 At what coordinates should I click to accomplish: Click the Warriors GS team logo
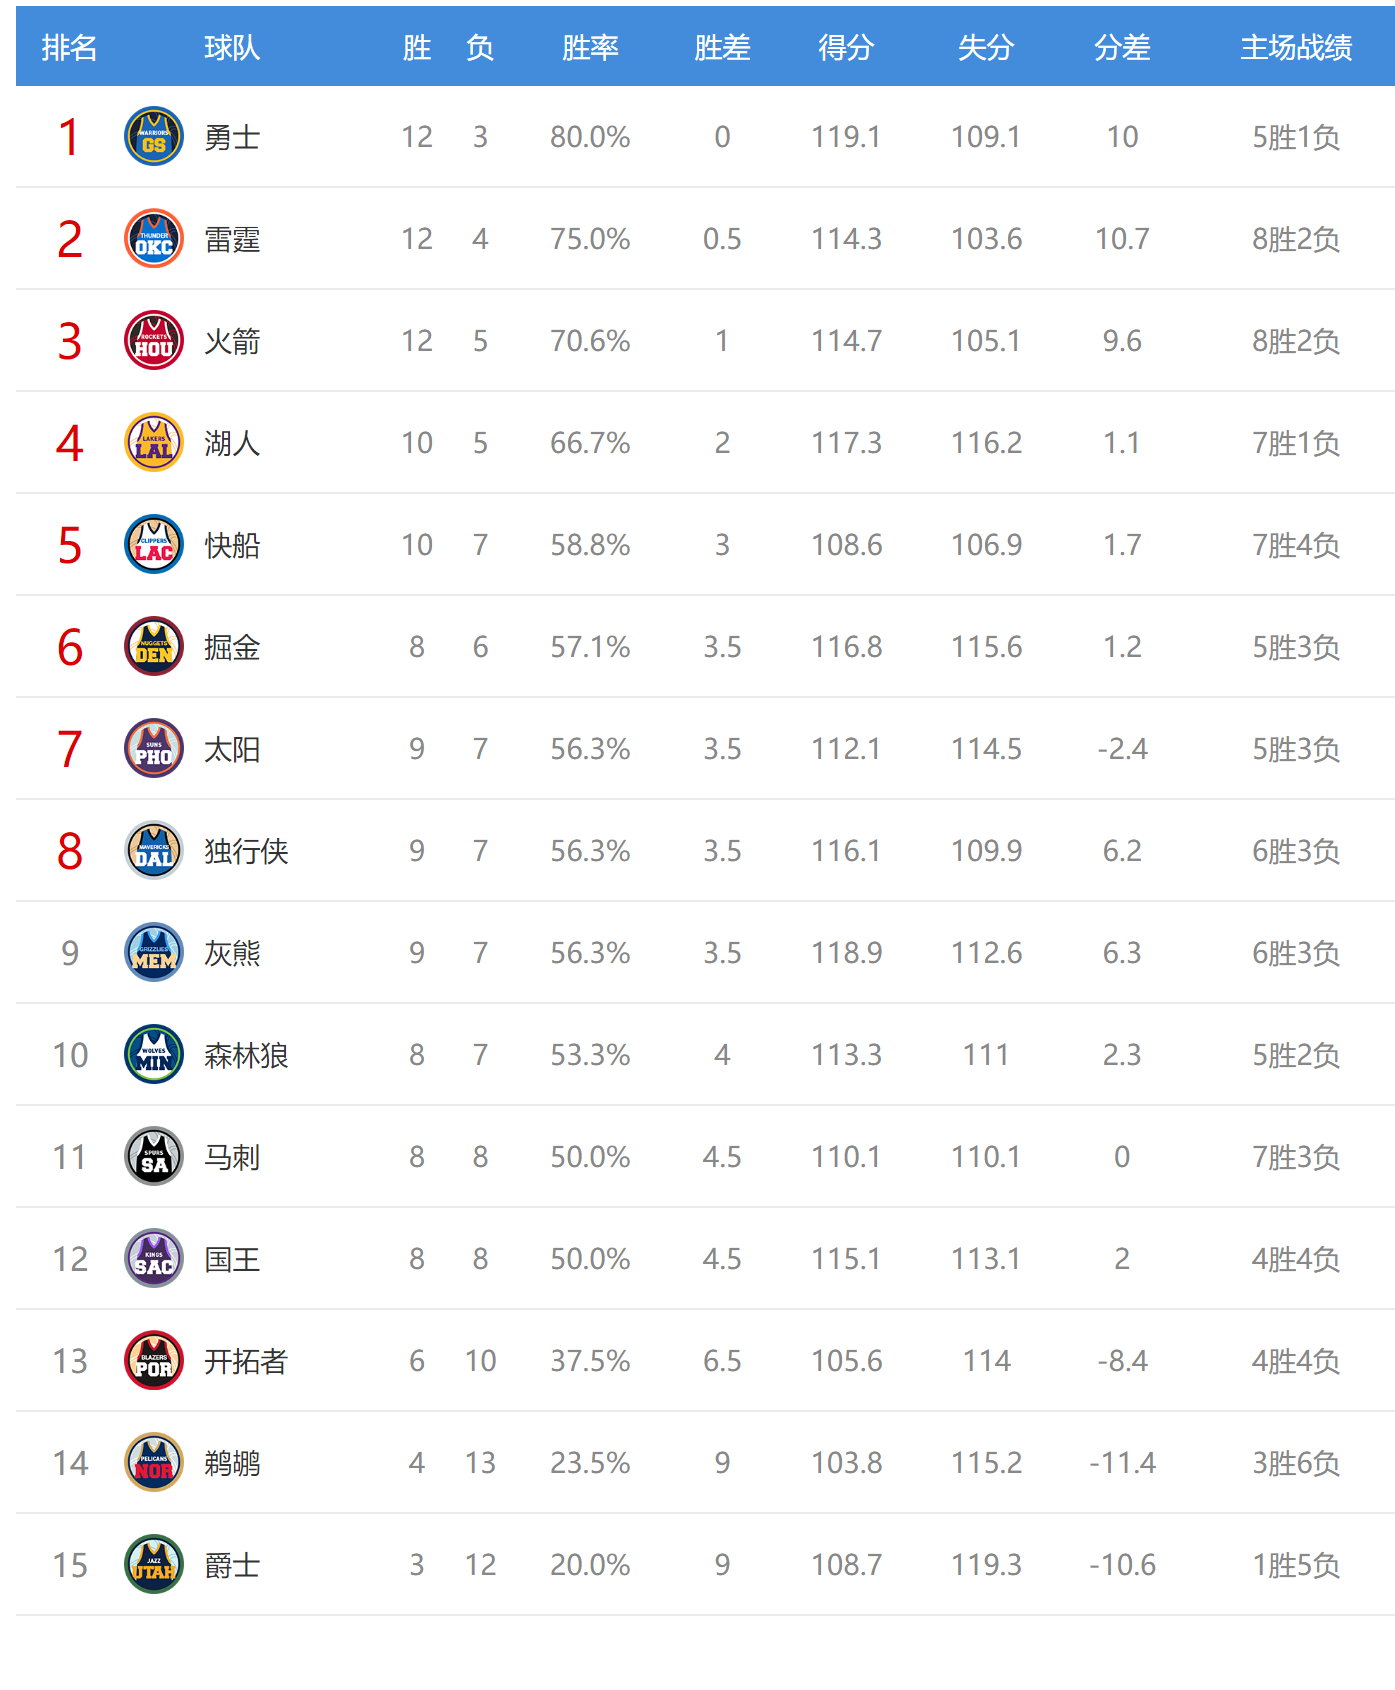pos(154,136)
